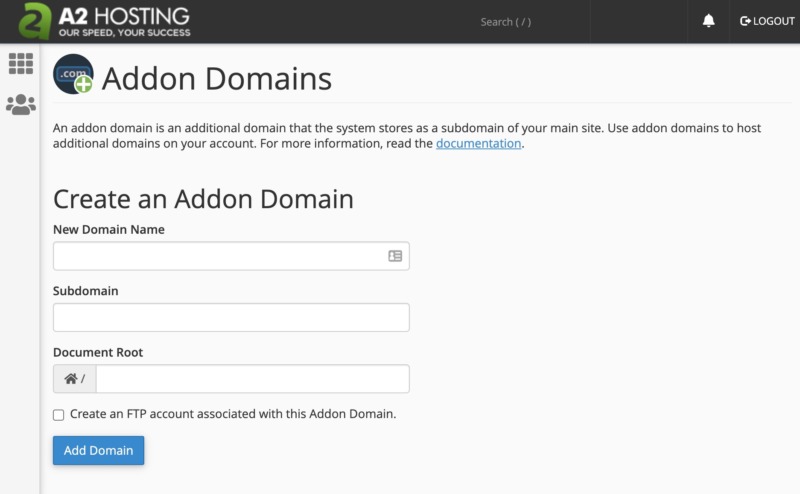Click the Subdomain field label

pyautogui.click(x=86, y=290)
